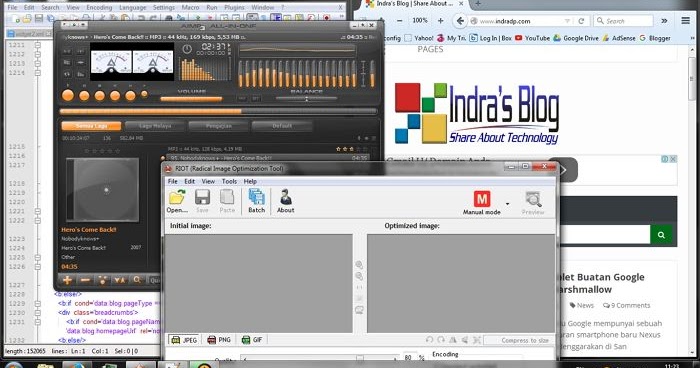Open the About icon in RIOT
The image size is (700, 368).
[286, 197]
